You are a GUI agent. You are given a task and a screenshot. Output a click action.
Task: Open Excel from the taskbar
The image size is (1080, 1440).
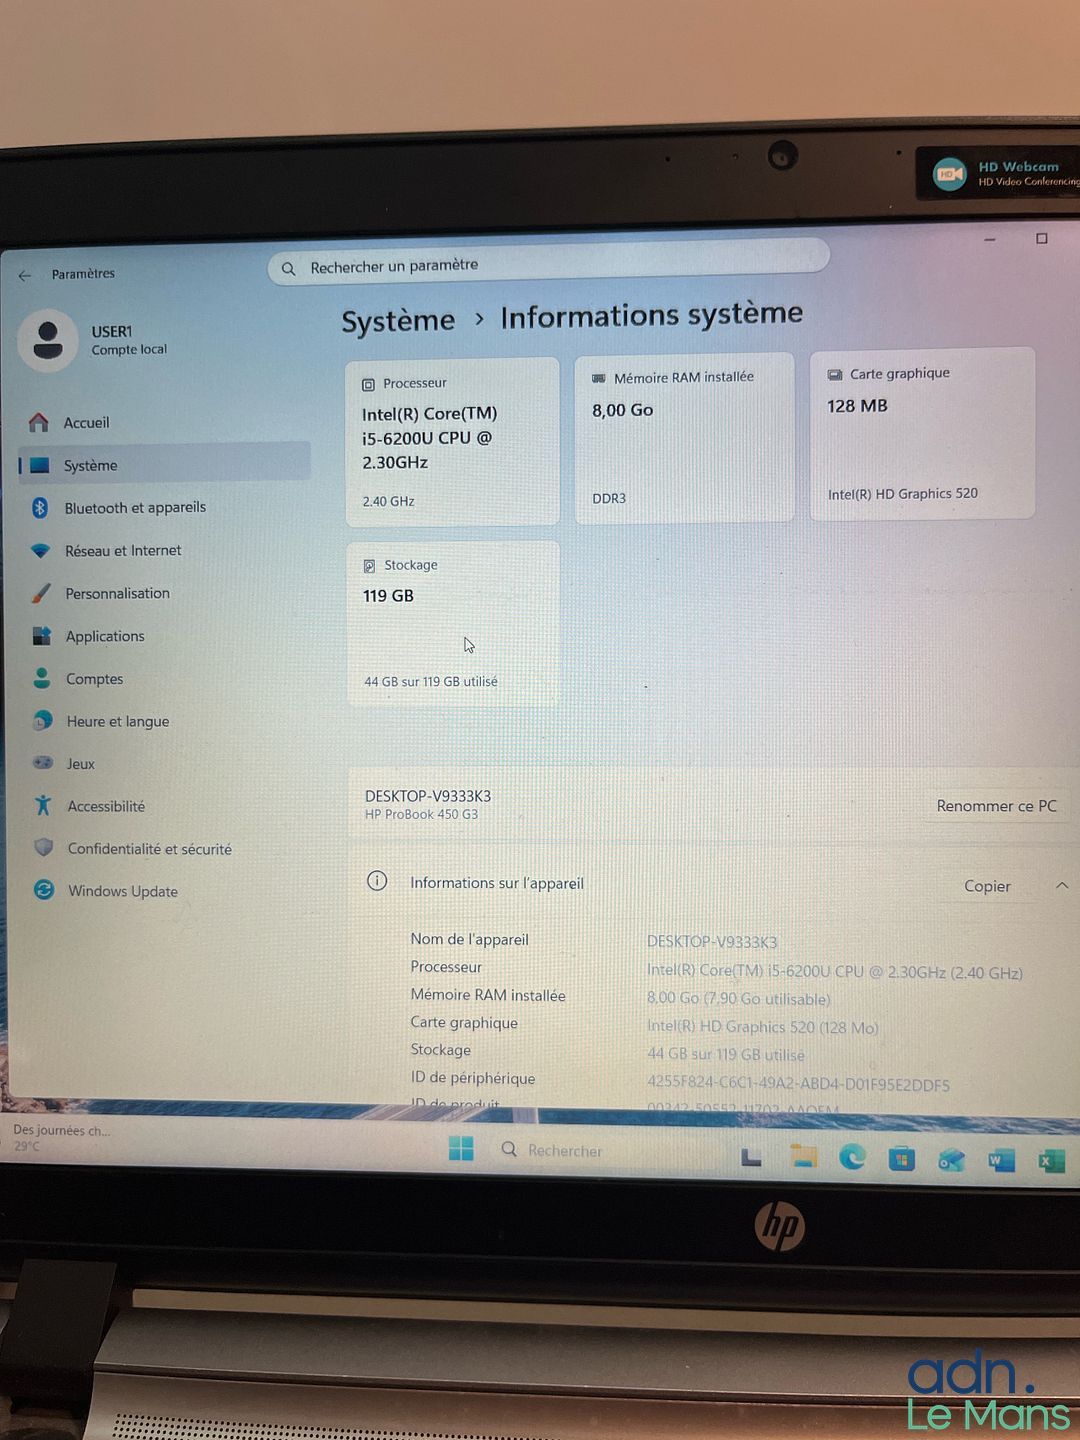pyautogui.click(x=1050, y=1160)
